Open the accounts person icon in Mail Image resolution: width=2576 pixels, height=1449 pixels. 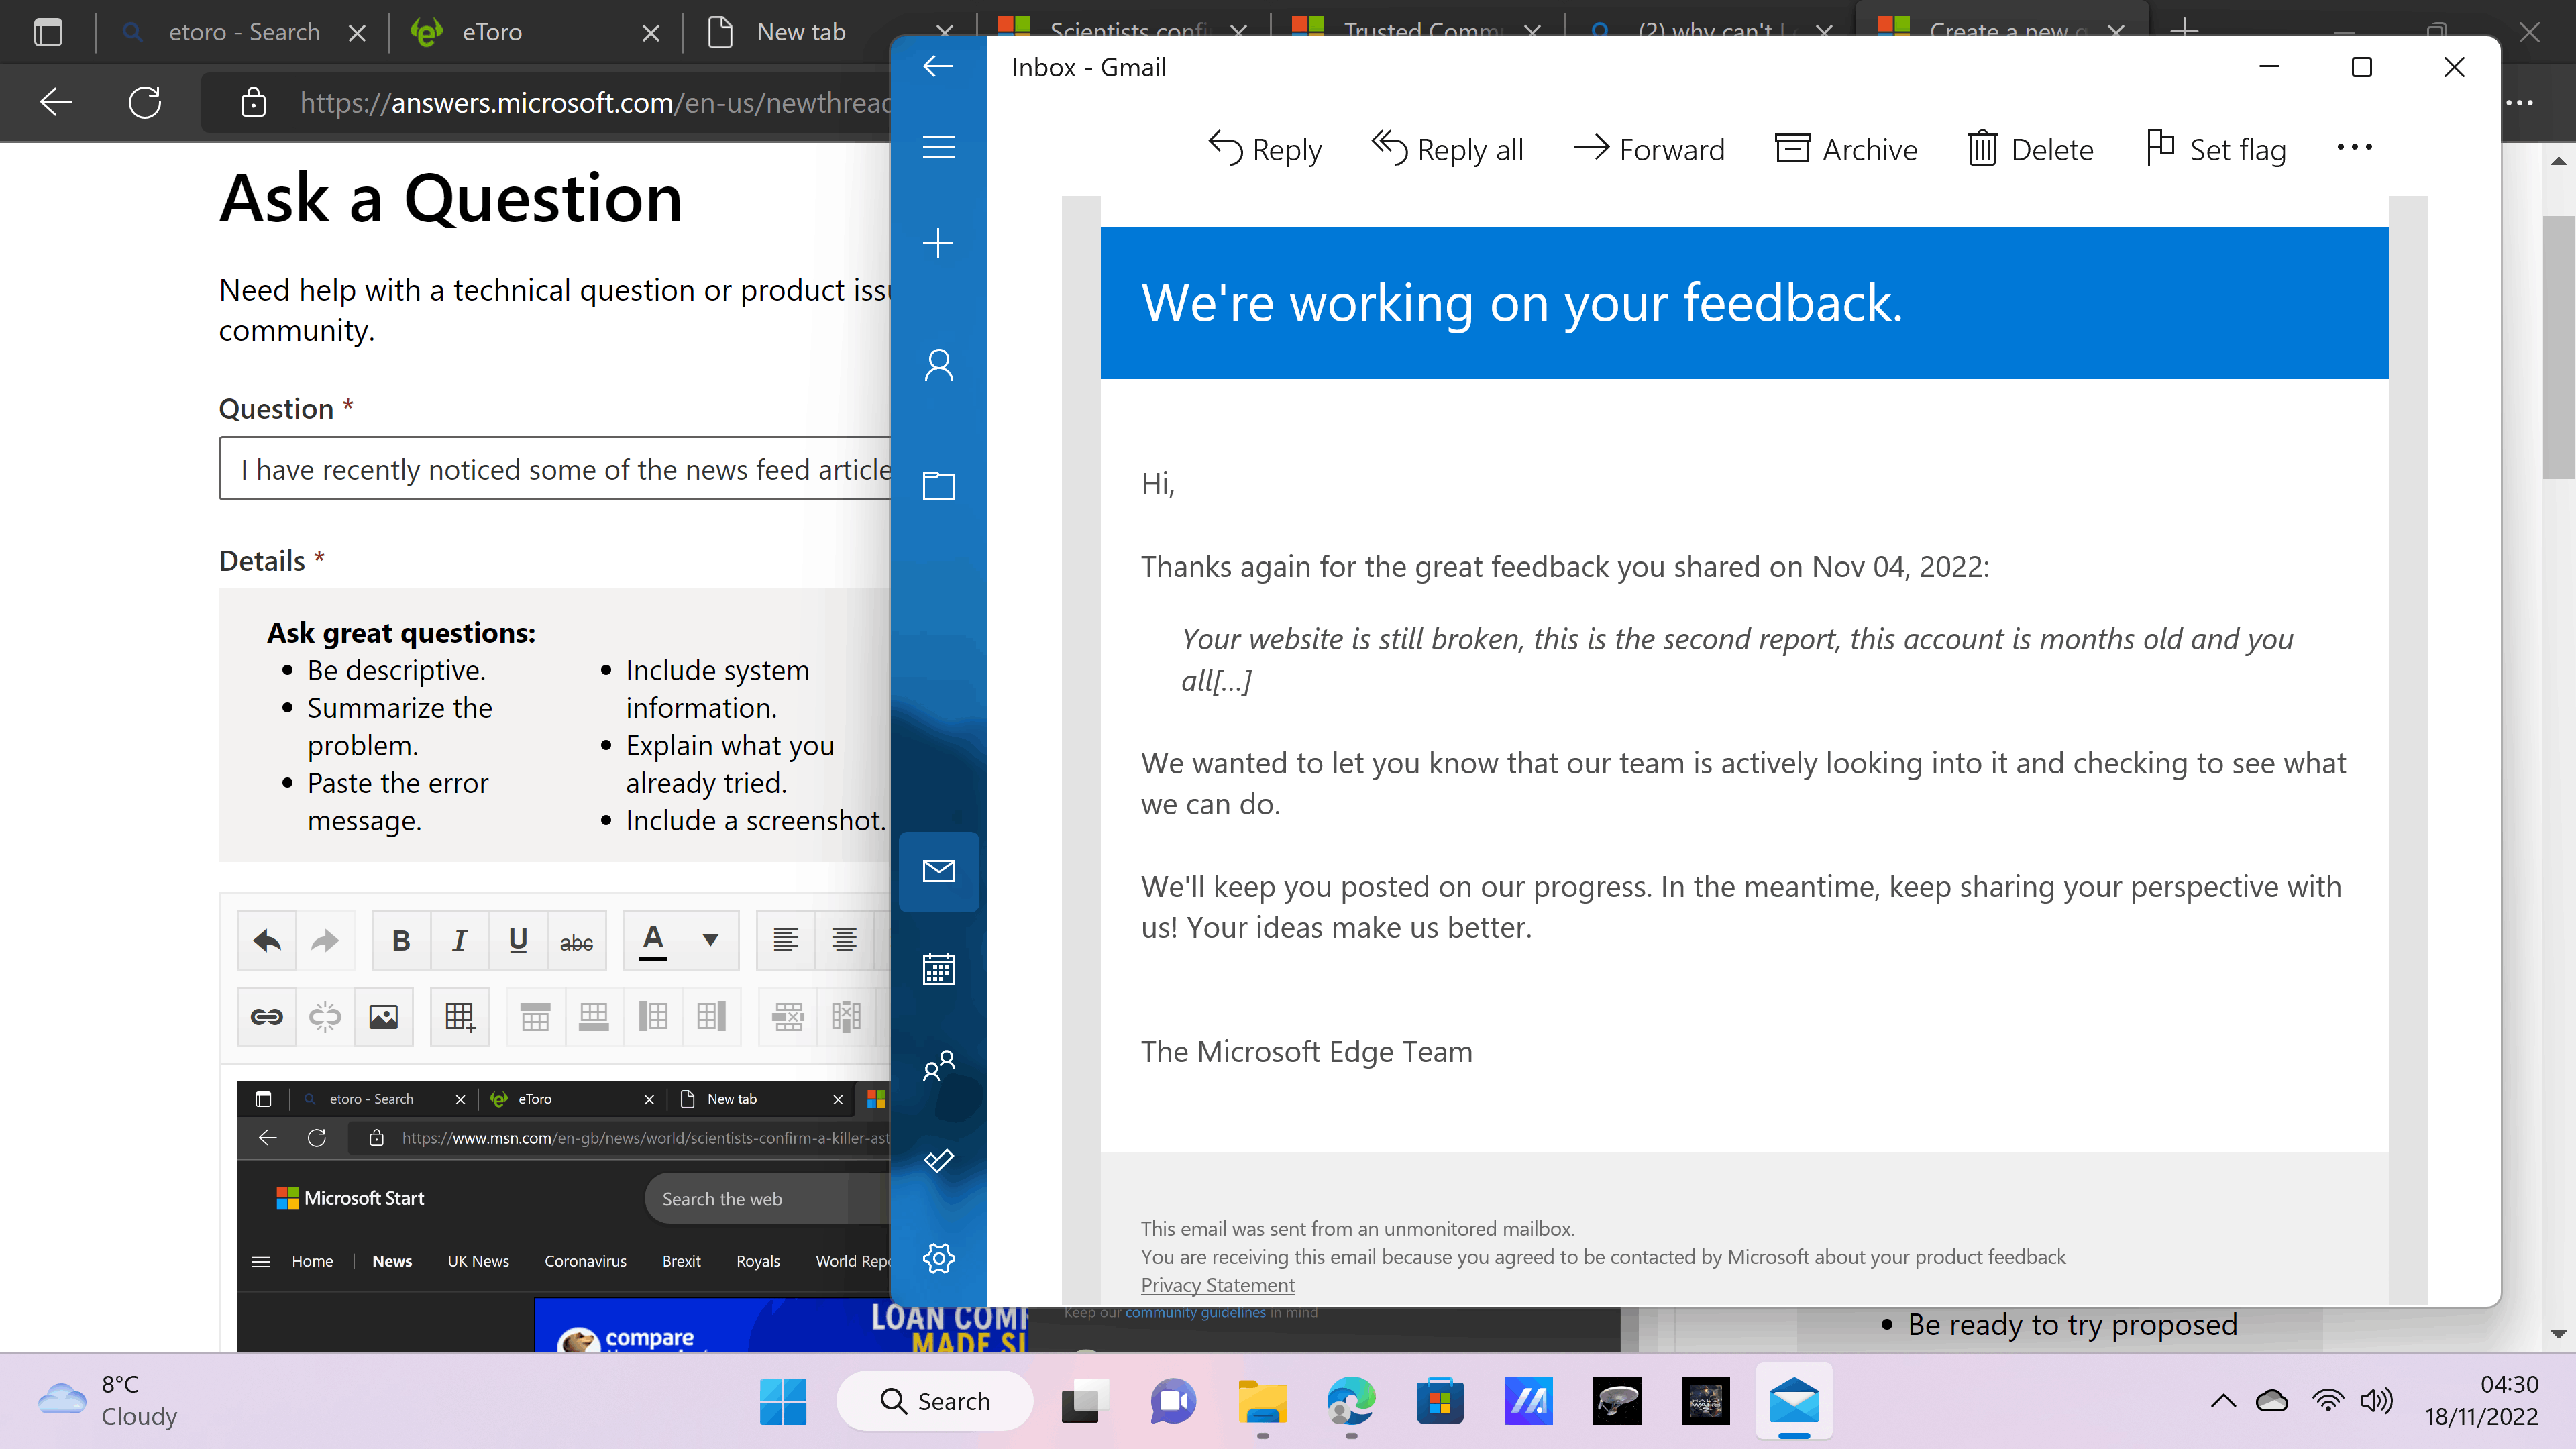point(938,365)
